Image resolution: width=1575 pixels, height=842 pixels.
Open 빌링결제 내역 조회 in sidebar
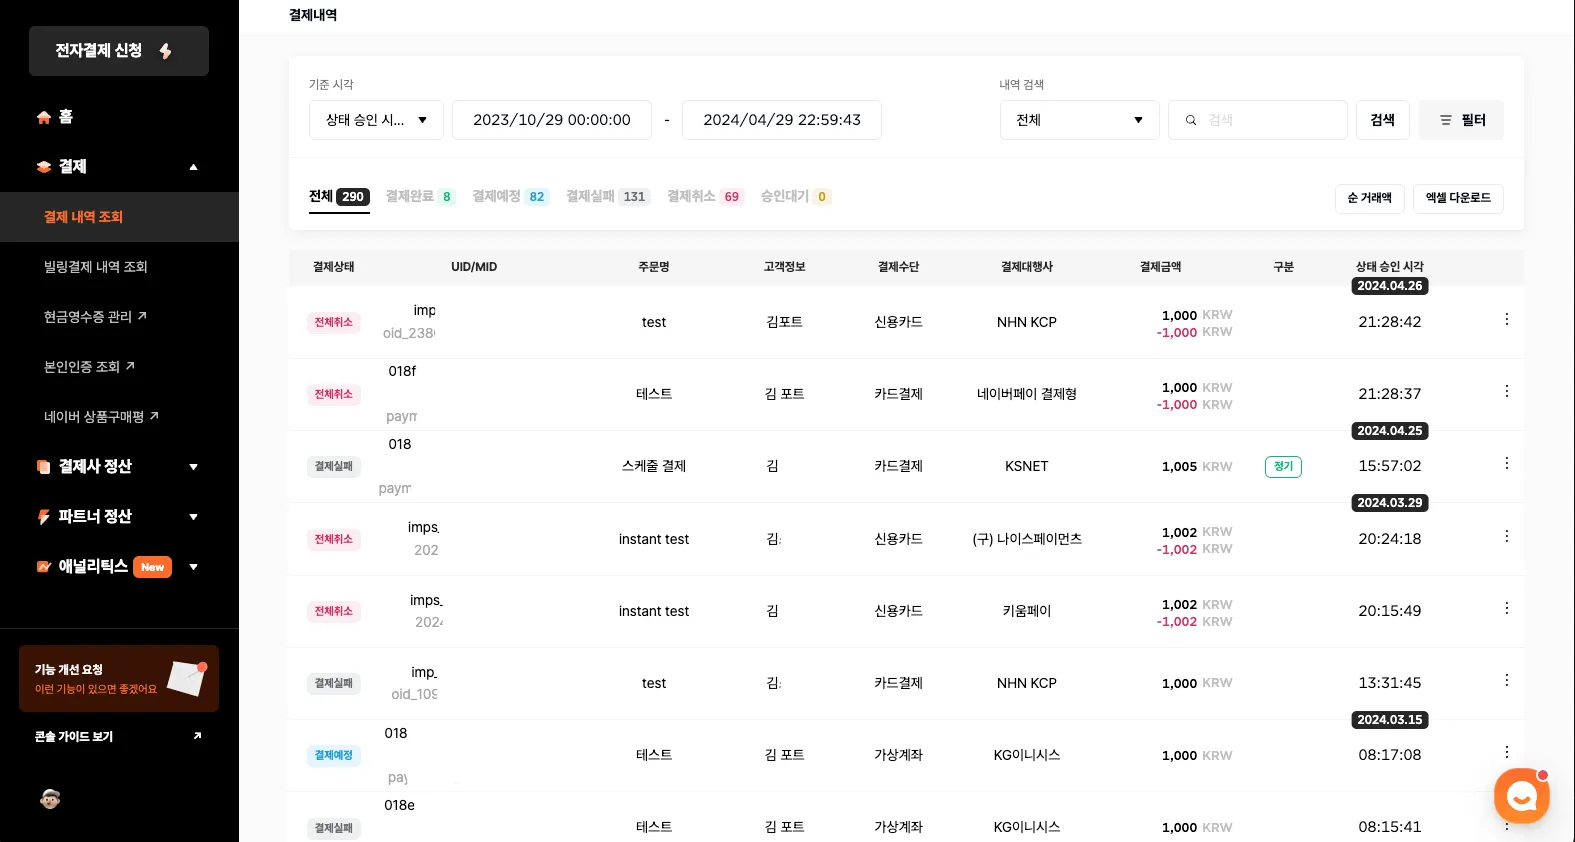point(96,267)
